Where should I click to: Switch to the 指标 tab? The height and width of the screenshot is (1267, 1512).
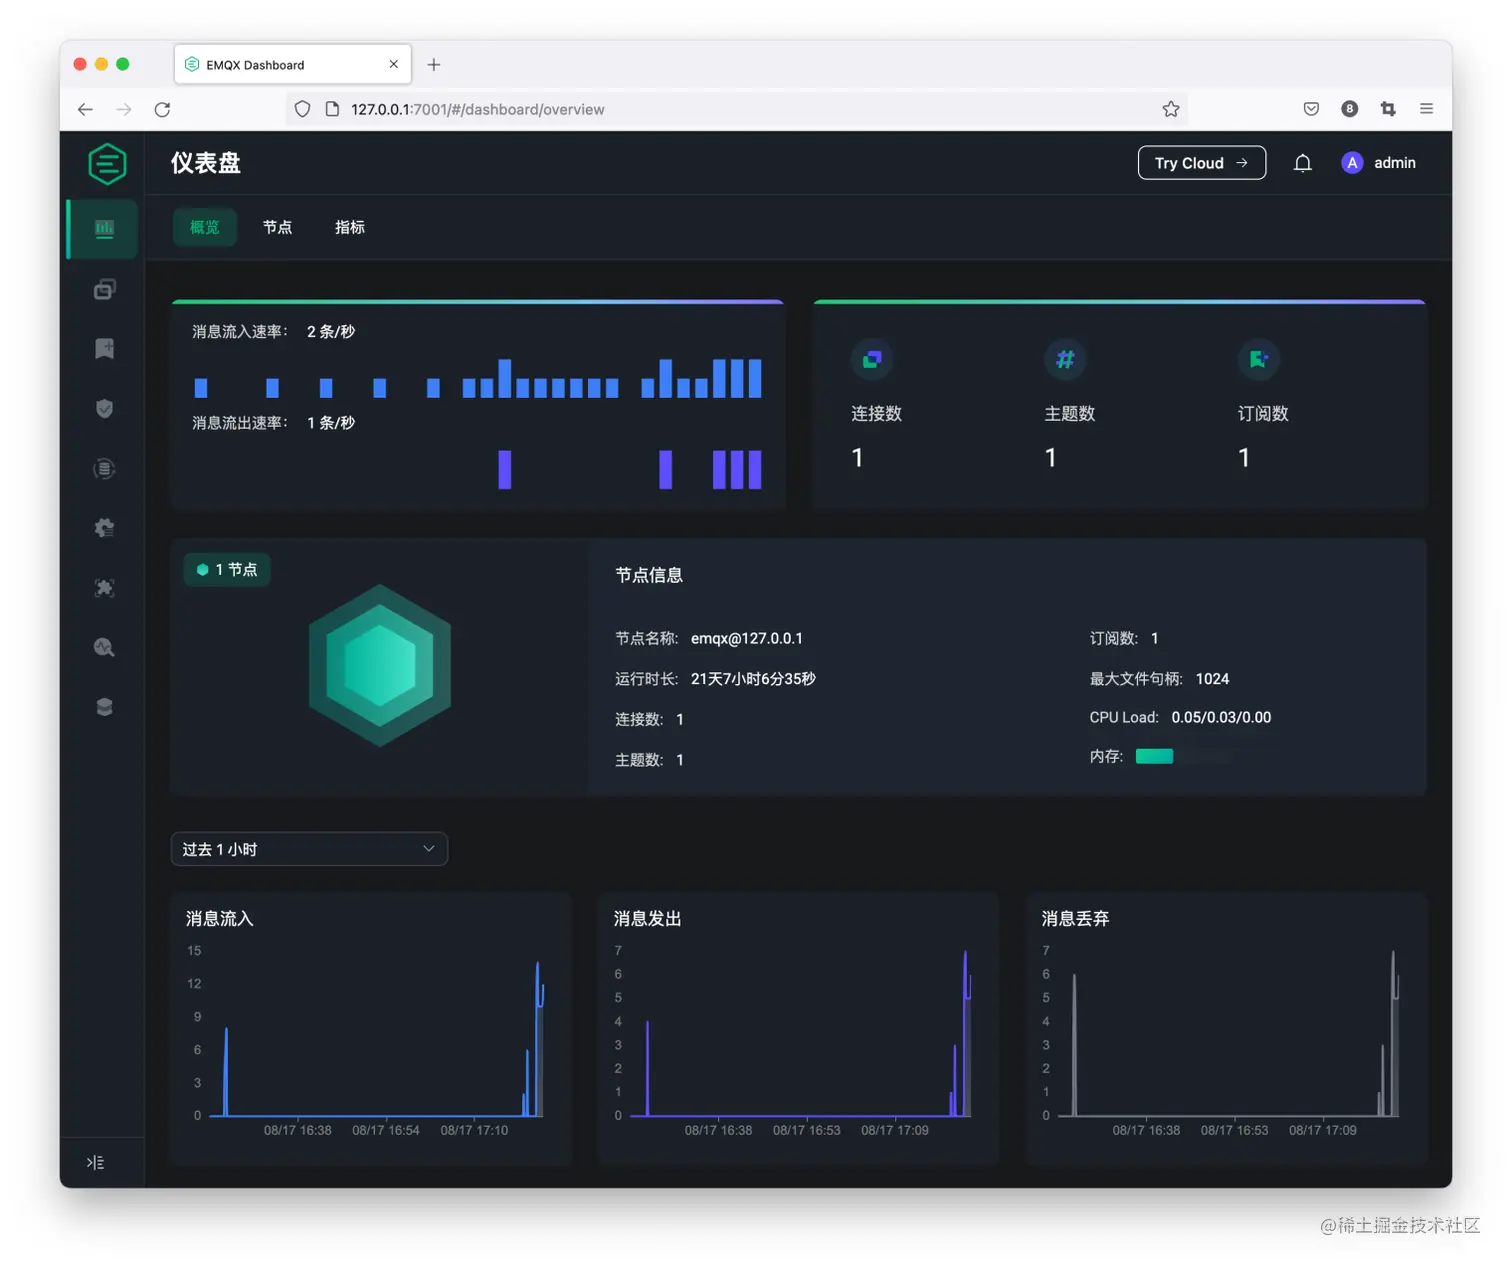click(349, 227)
